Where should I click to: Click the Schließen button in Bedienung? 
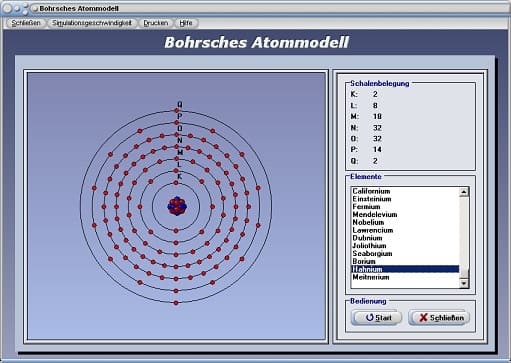pyautogui.click(x=439, y=318)
